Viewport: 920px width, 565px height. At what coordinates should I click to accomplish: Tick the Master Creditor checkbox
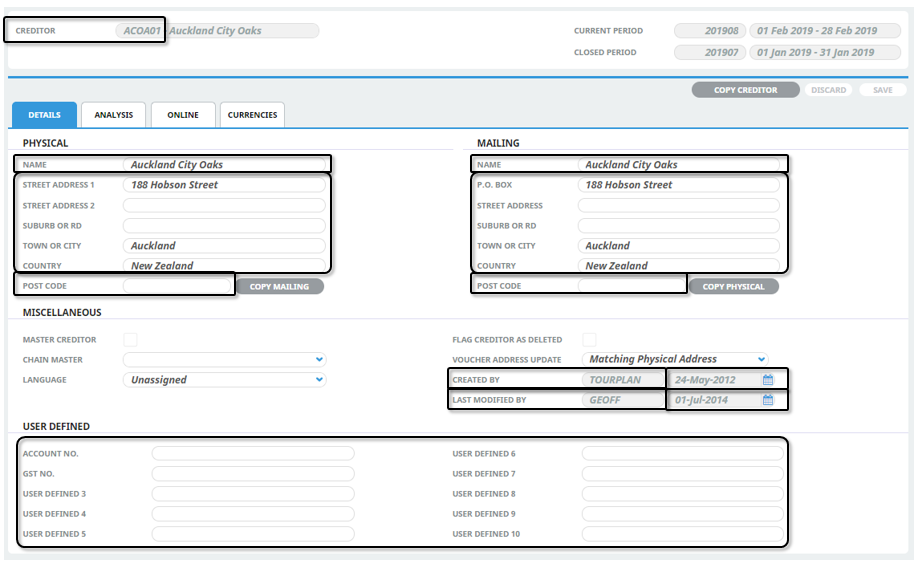[x=130, y=340]
